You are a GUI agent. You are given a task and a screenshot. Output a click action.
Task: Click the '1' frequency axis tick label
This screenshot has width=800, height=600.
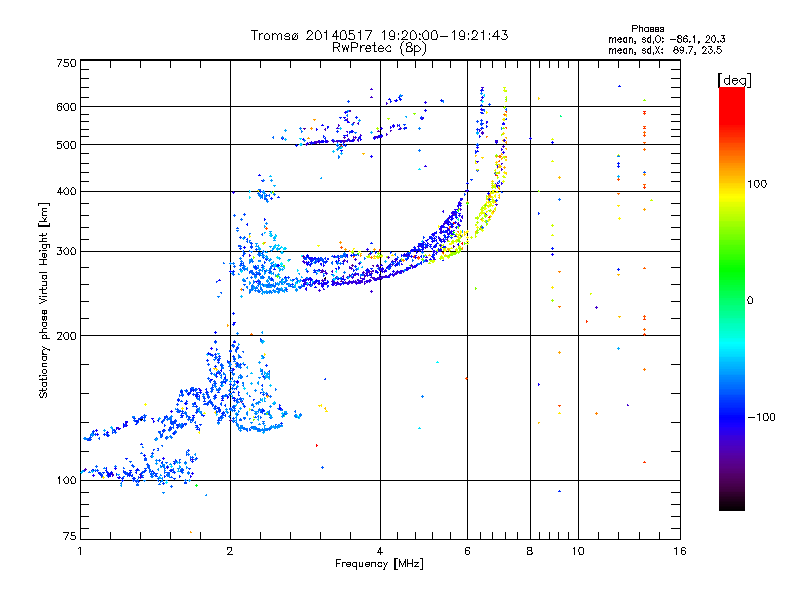pos(80,551)
